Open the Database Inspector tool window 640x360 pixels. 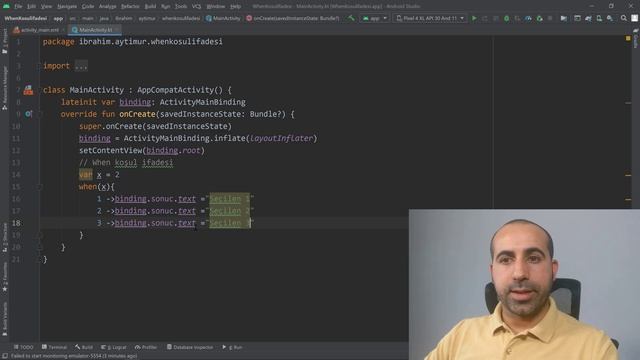click(x=190, y=347)
